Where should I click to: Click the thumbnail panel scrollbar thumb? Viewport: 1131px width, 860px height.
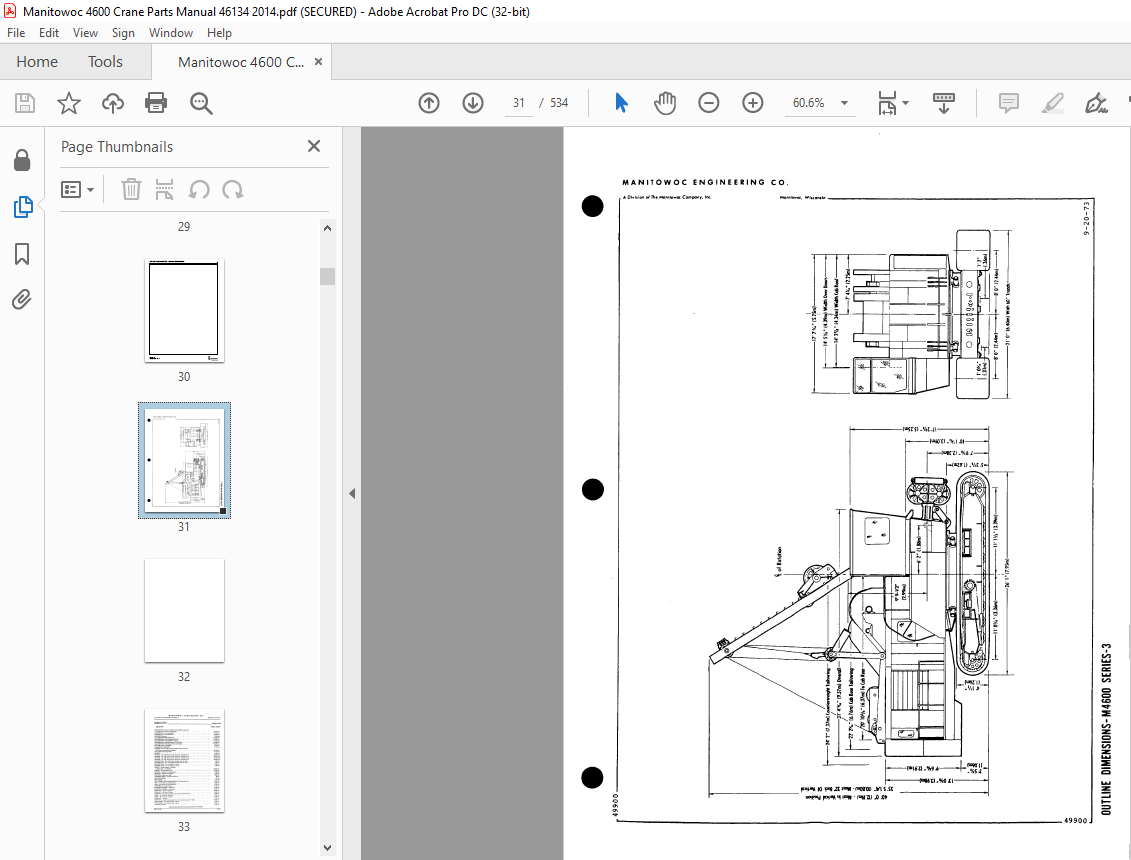[x=327, y=276]
